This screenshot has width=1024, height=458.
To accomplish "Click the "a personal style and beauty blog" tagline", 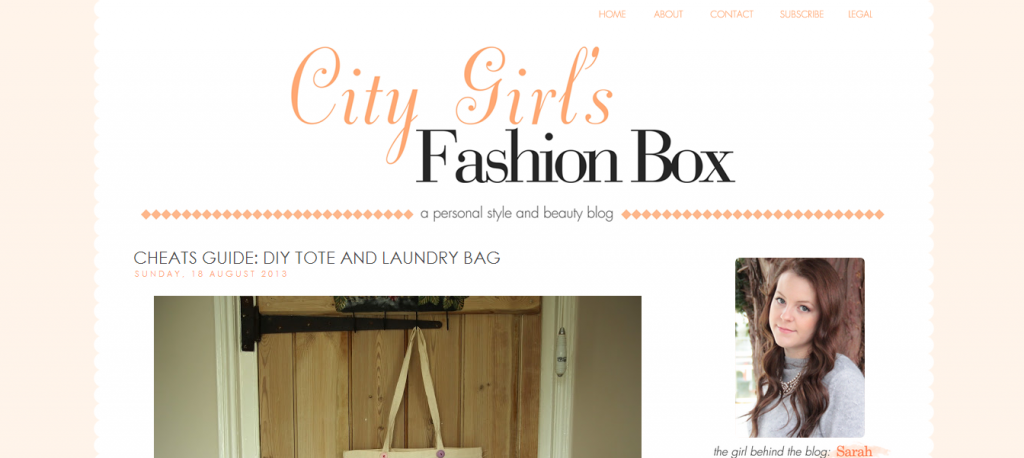I will 517,214.
